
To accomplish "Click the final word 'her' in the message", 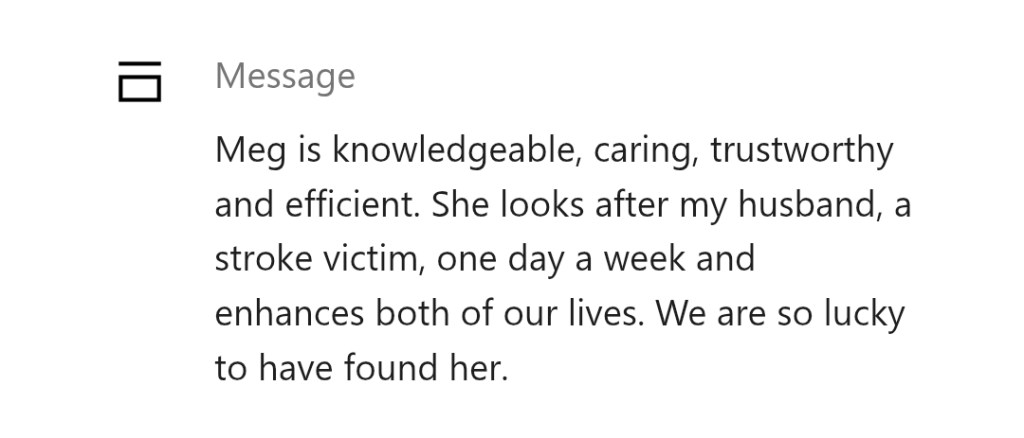I will click(484, 369).
